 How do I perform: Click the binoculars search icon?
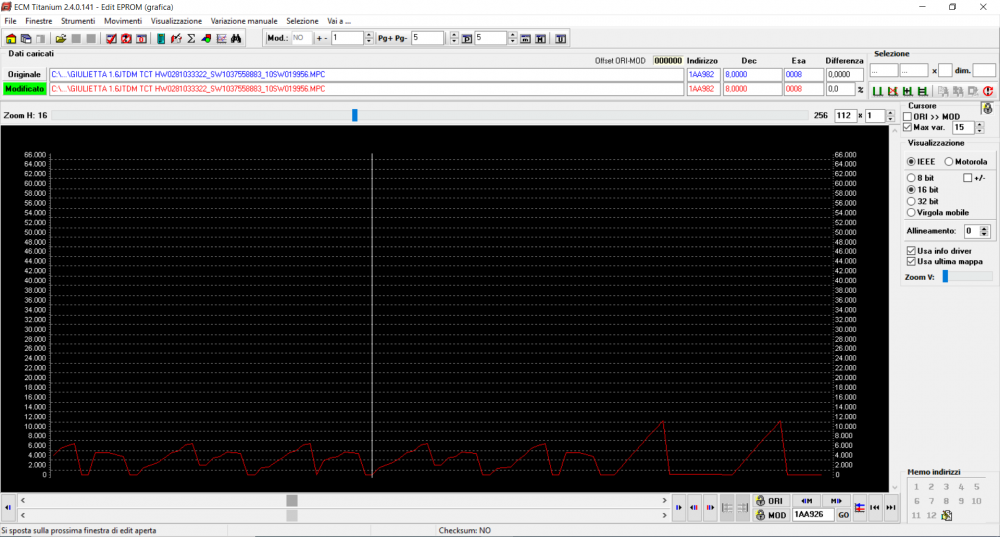237,38
